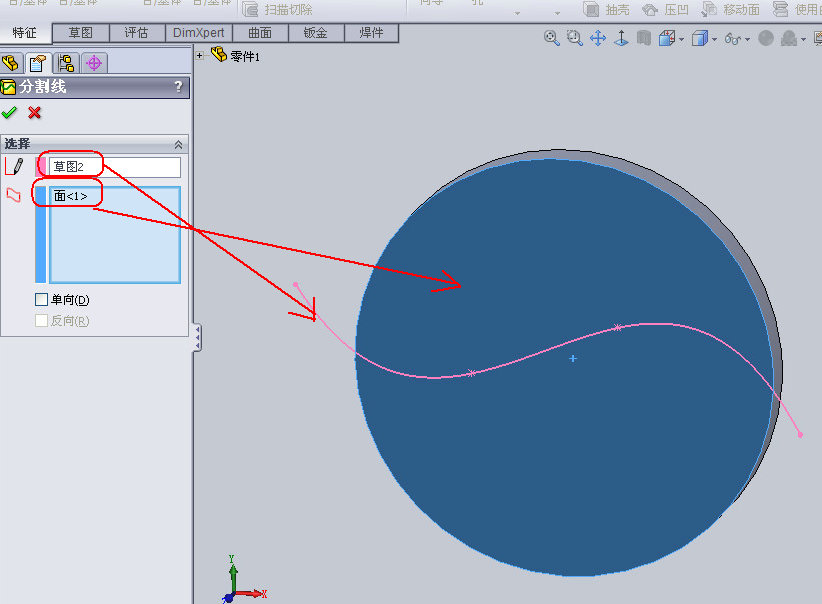Click the View Orientation cube icon
Viewport: 822px width, 604px height.
[667, 38]
